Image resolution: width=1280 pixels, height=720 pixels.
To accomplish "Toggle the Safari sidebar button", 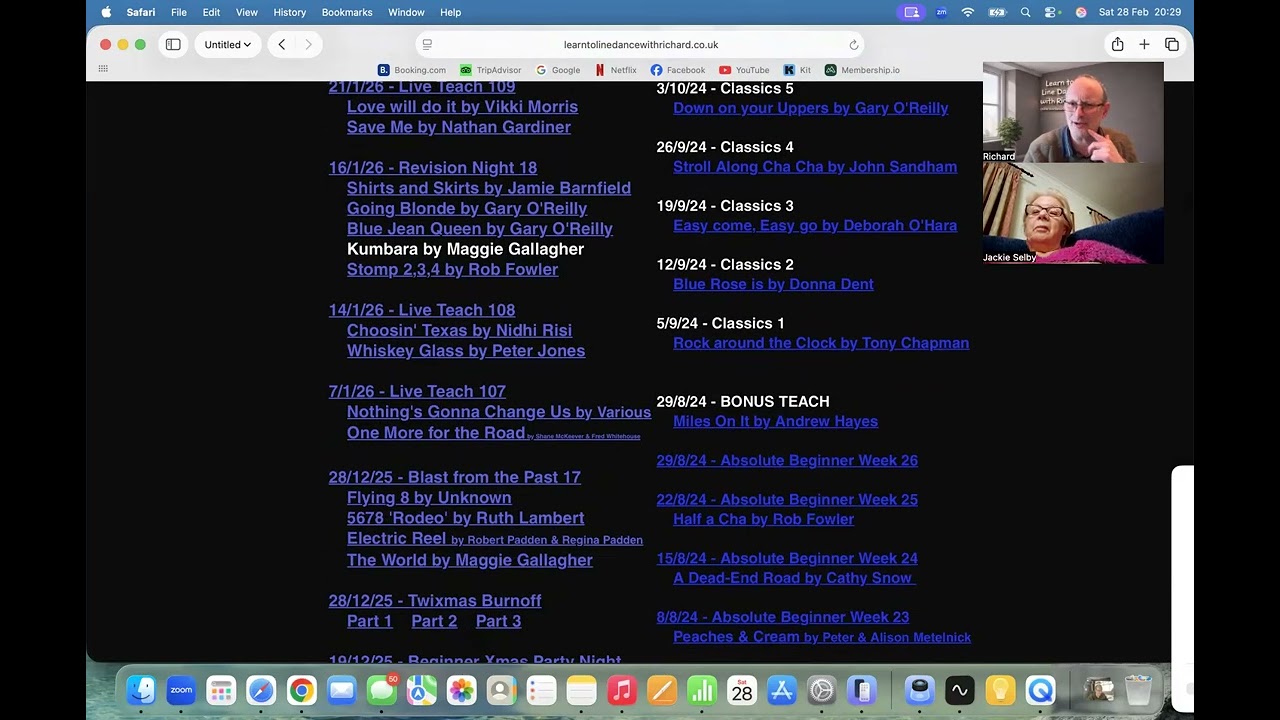I will [x=173, y=44].
